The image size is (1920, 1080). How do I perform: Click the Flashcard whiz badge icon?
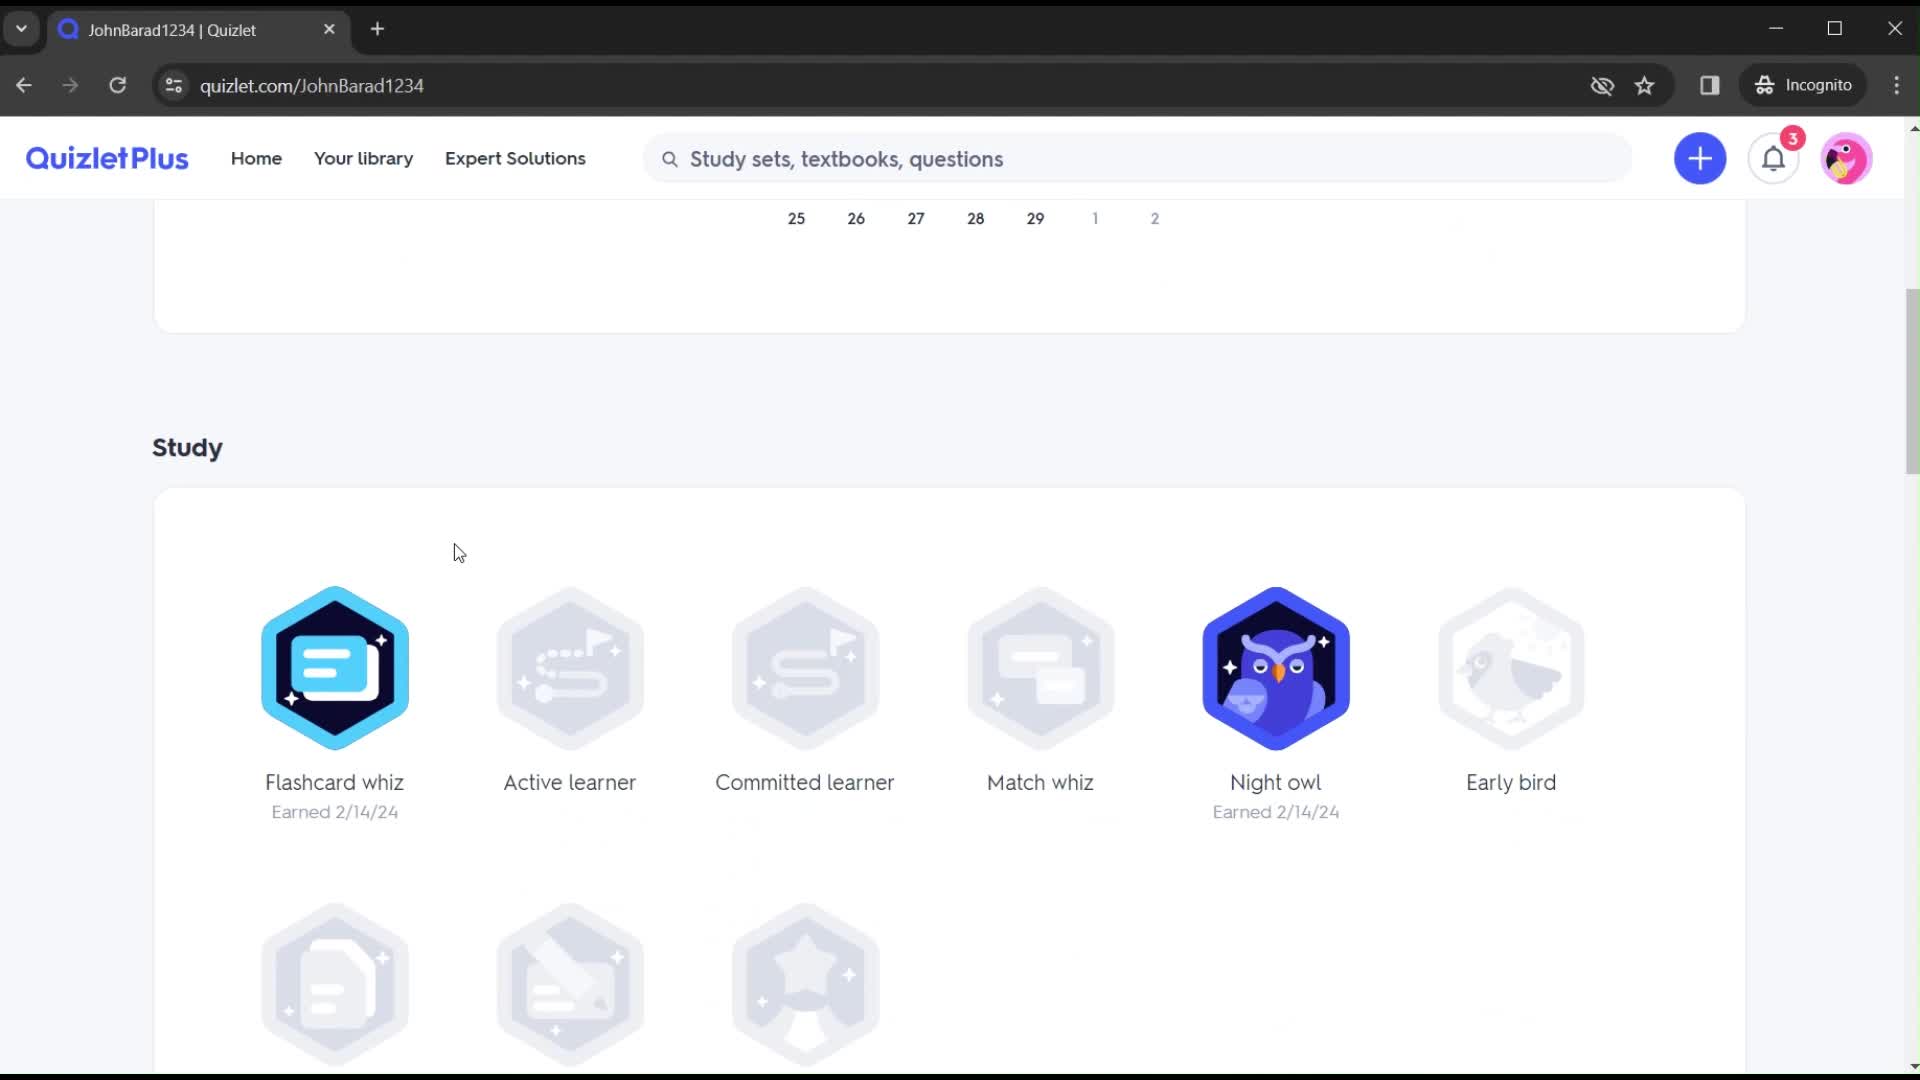coord(335,667)
